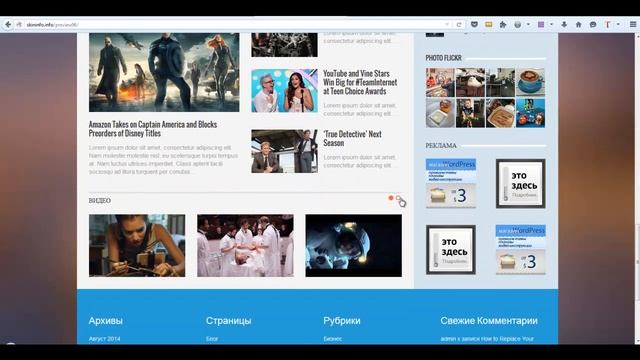Click the 'Архивы' footer heading
The image size is (640, 360).
(x=106, y=321)
